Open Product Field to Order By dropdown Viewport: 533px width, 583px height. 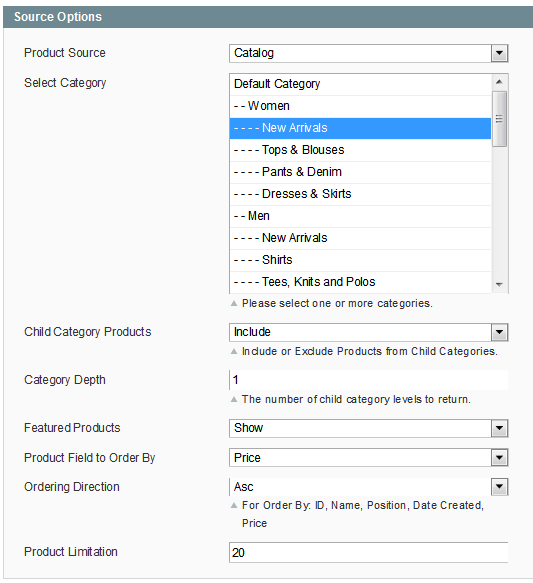(x=368, y=458)
